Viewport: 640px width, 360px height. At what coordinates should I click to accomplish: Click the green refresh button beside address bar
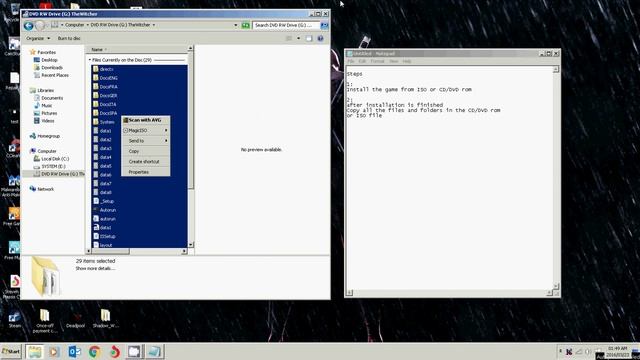coord(245,25)
